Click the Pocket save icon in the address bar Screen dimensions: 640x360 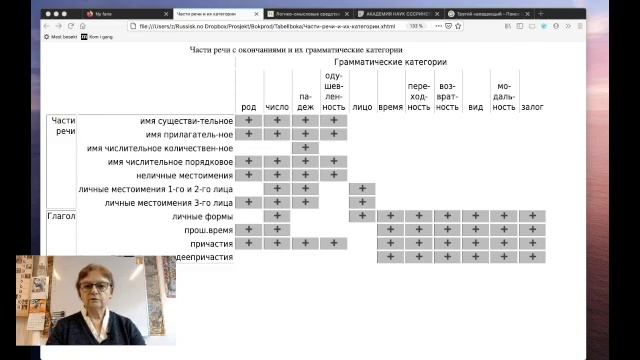pyautogui.click(x=448, y=26)
